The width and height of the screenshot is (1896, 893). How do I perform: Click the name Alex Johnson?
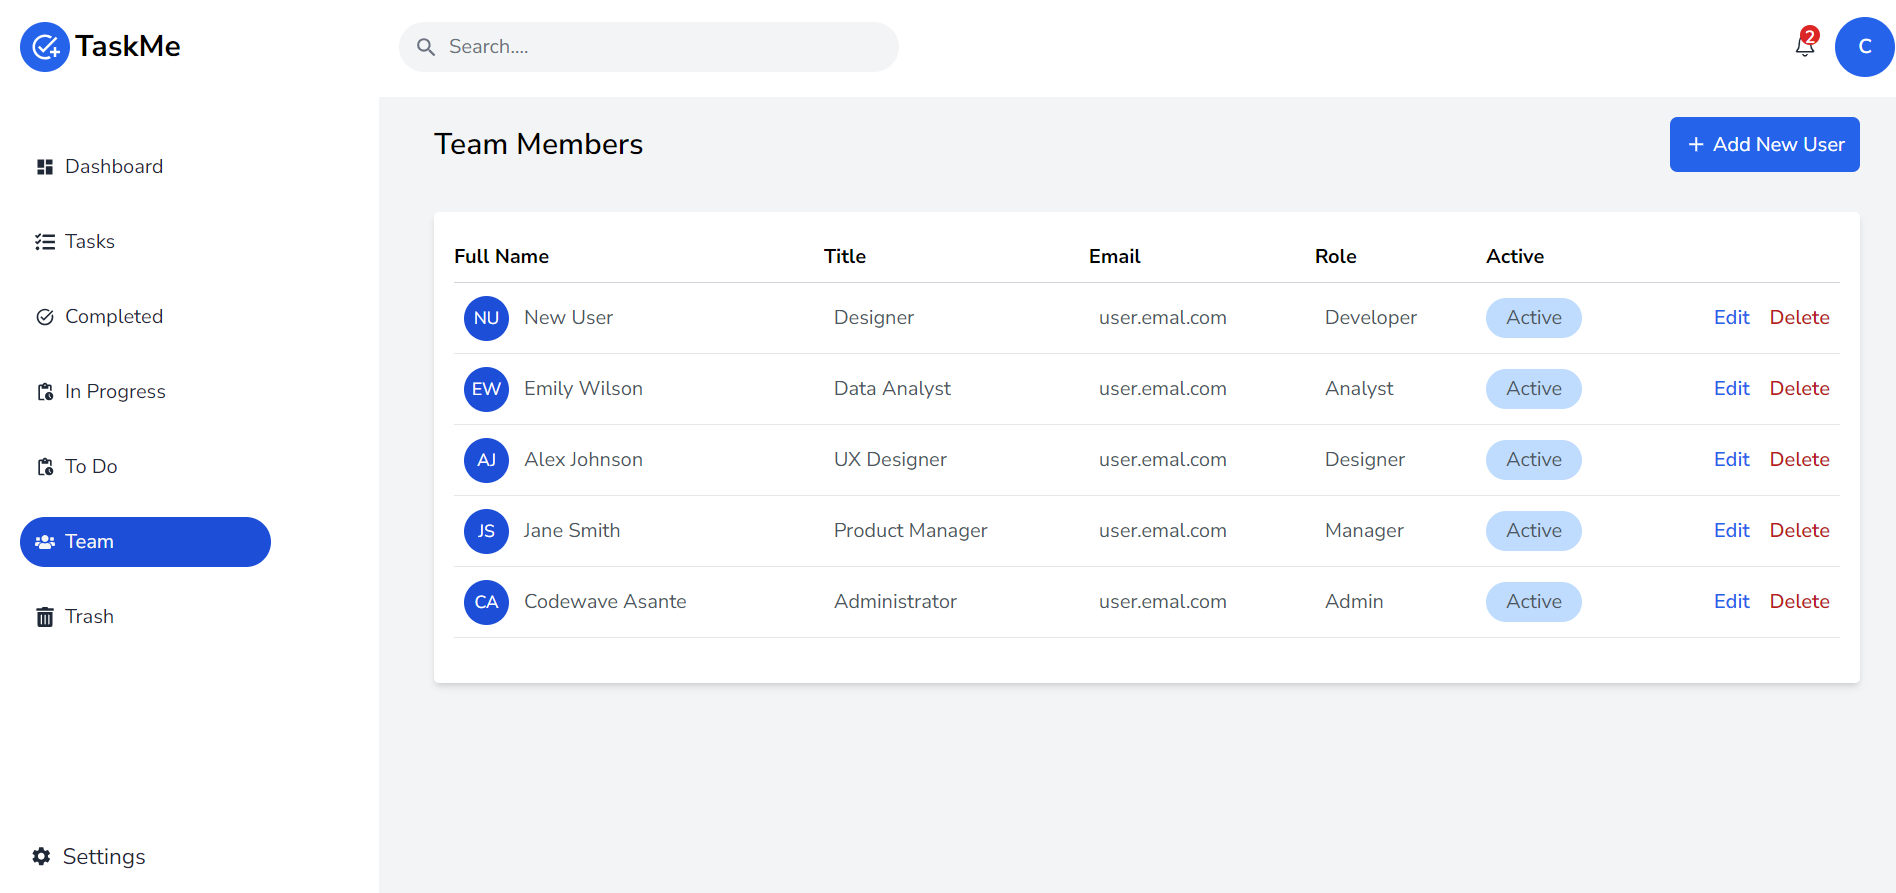pos(584,460)
